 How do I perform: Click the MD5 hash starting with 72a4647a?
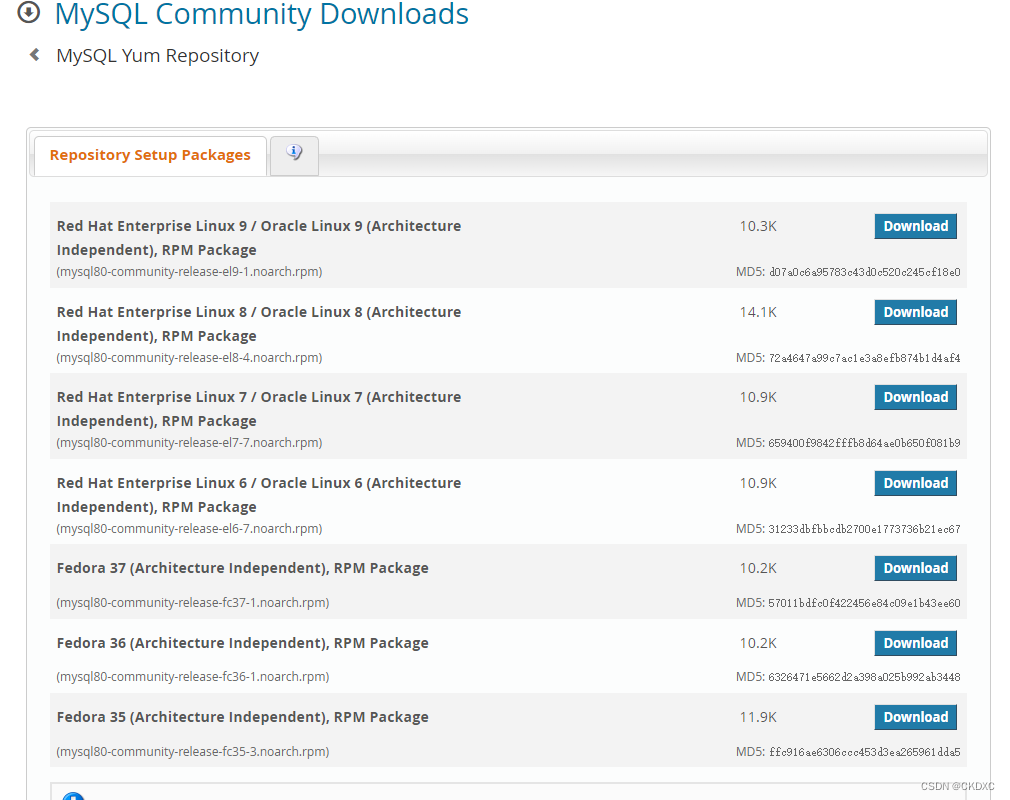pyautogui.click(x=864, y=358)
